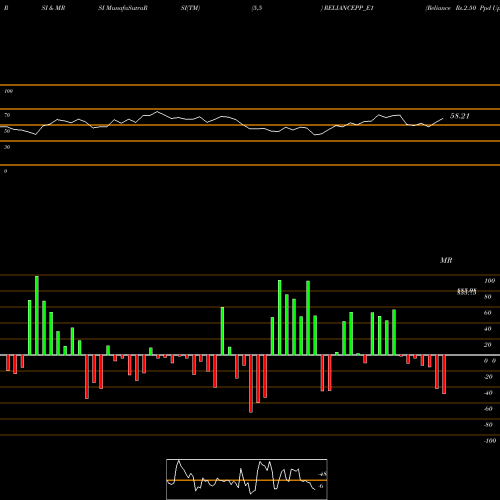Click the MR axis label 60

coord(488,313)
